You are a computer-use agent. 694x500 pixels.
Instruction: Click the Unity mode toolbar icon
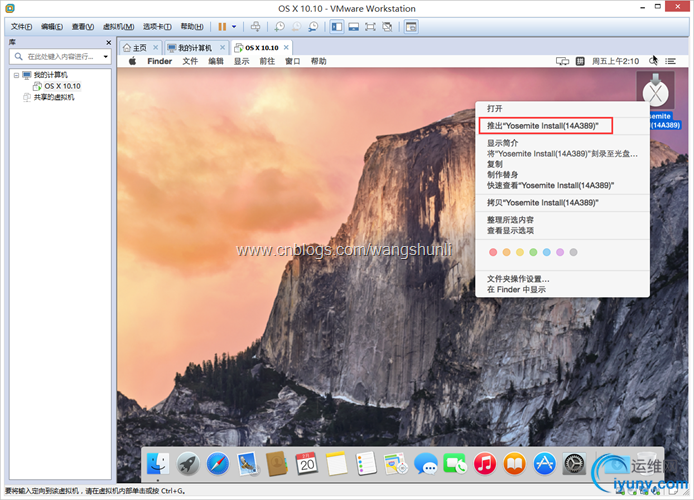point(387,27)
